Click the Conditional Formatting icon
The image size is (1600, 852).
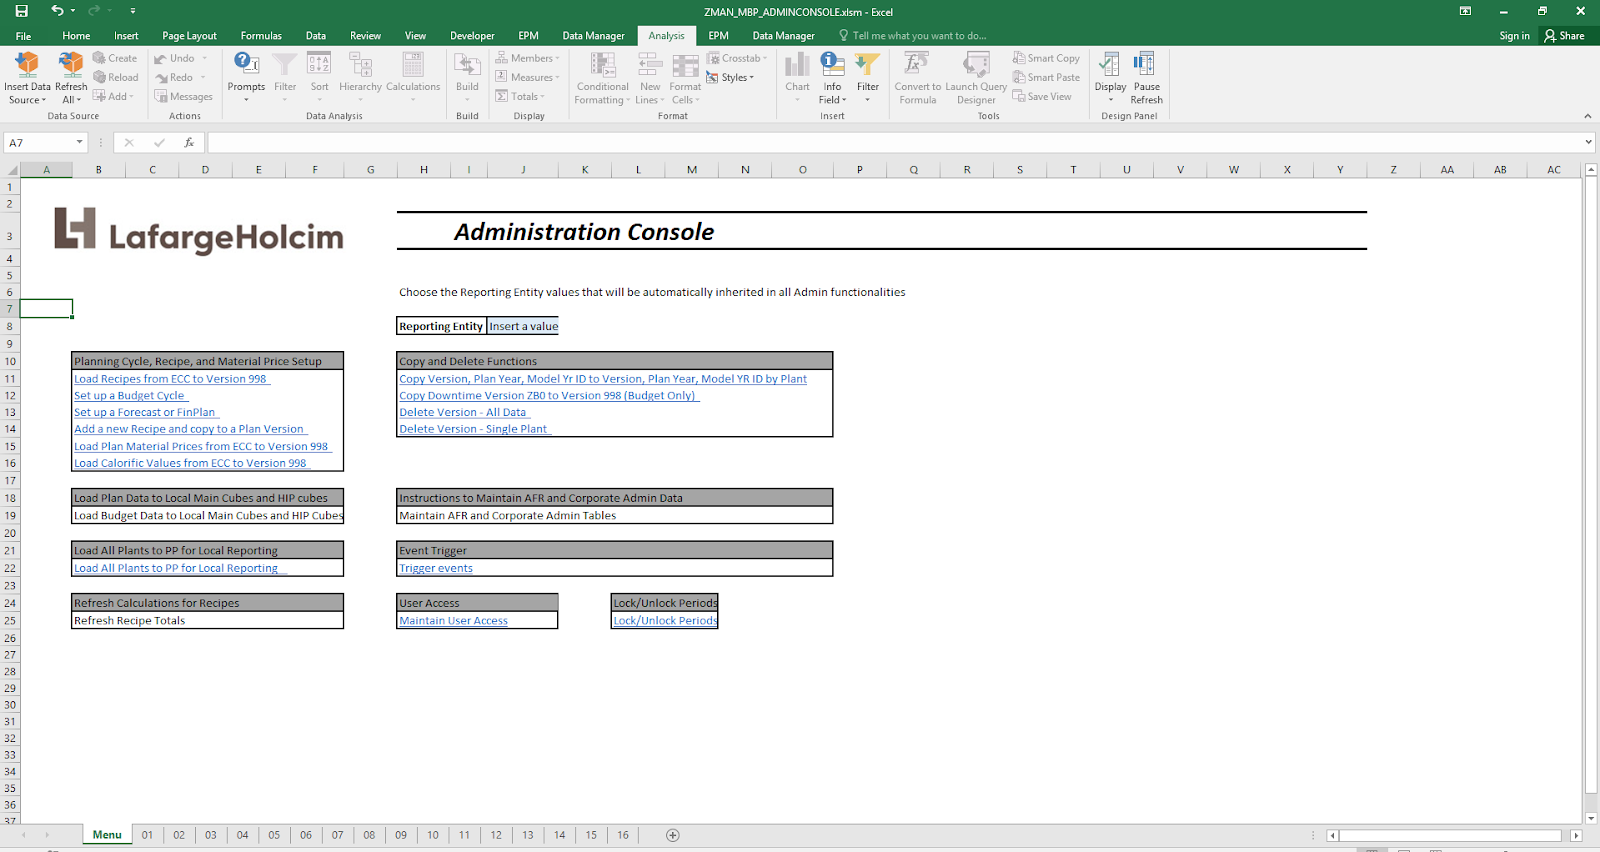tap(602, 65)
